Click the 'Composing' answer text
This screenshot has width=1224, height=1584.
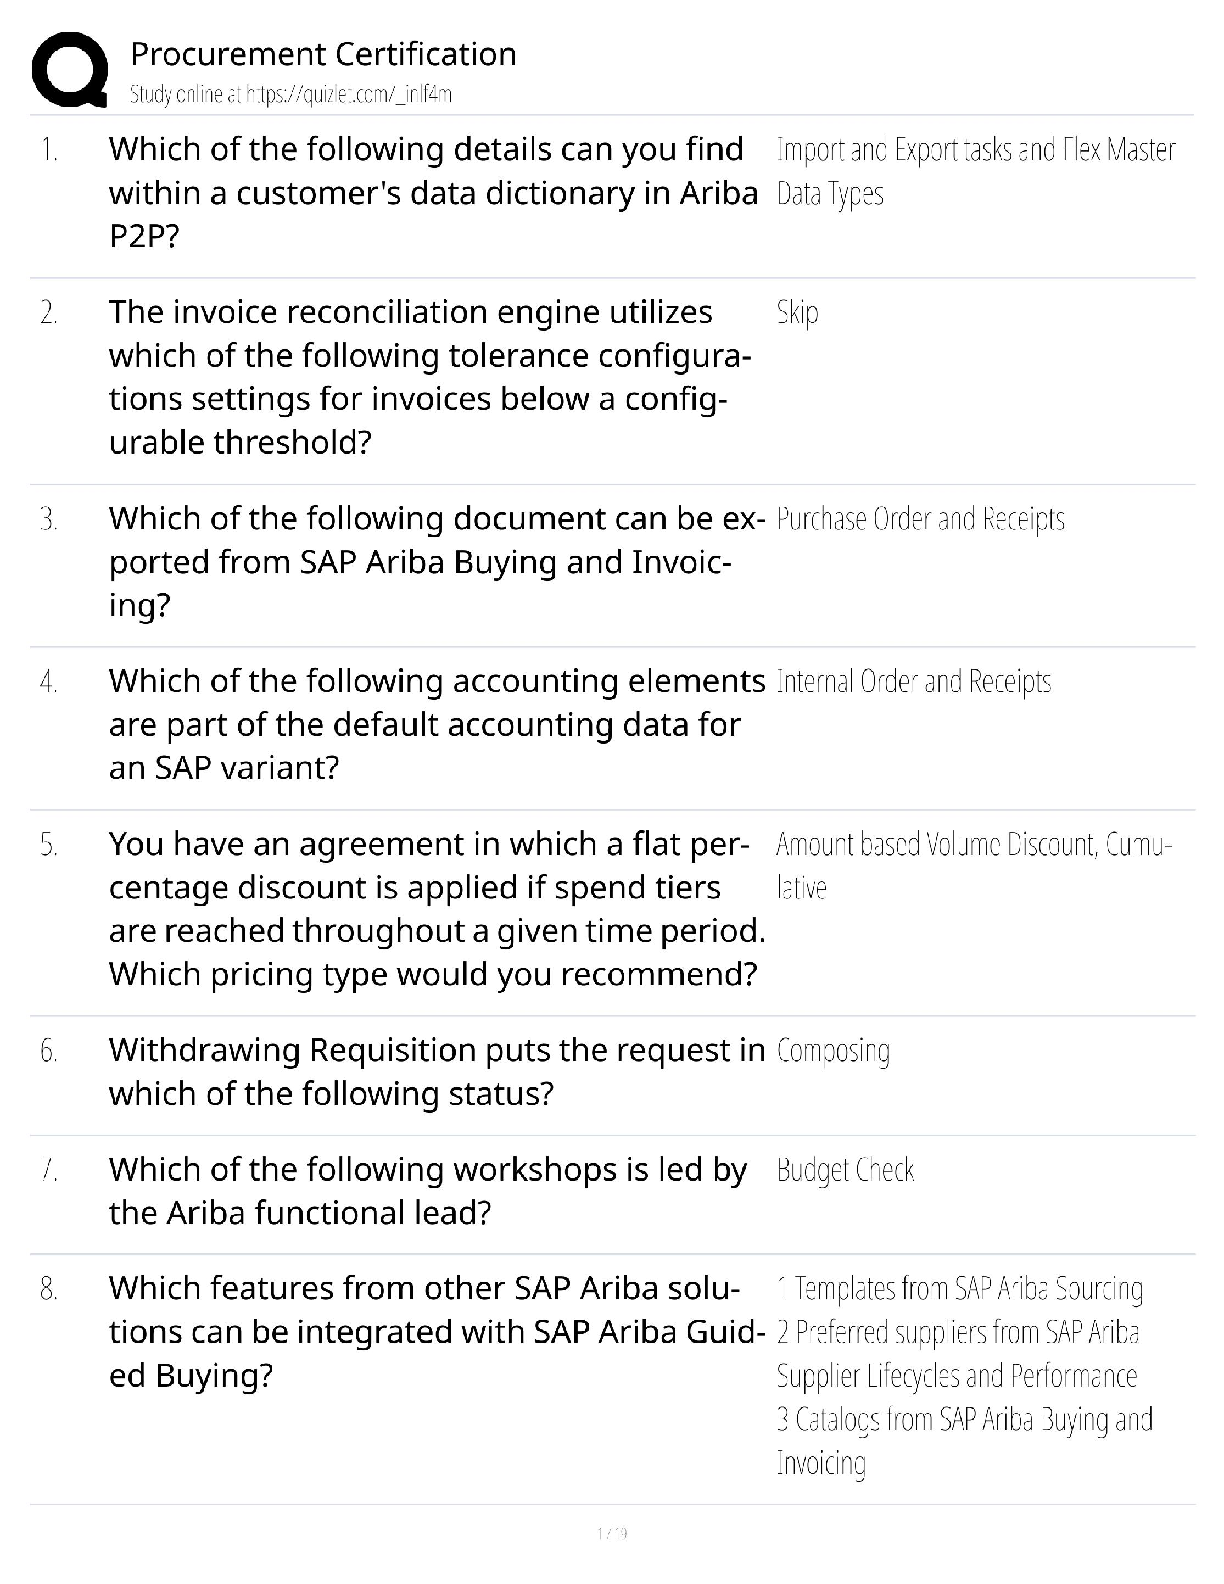tap(832, 1051)
